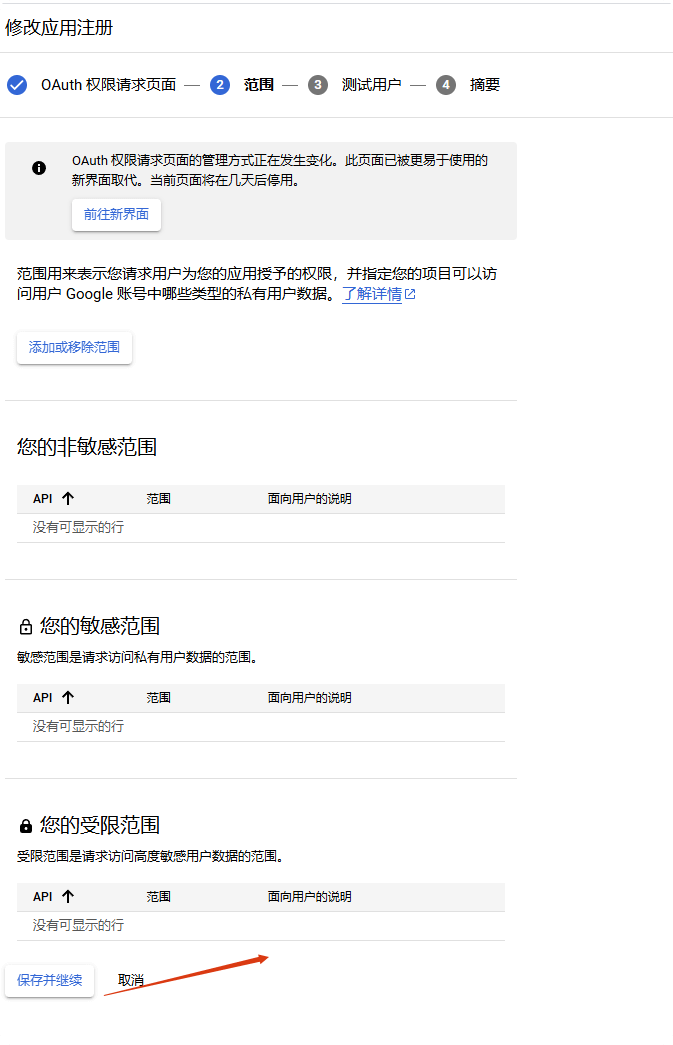Screen dimensions: 673x1045
Task: Click the sort arrow in 非敏感范围 table
Action: tap(68, 499)
